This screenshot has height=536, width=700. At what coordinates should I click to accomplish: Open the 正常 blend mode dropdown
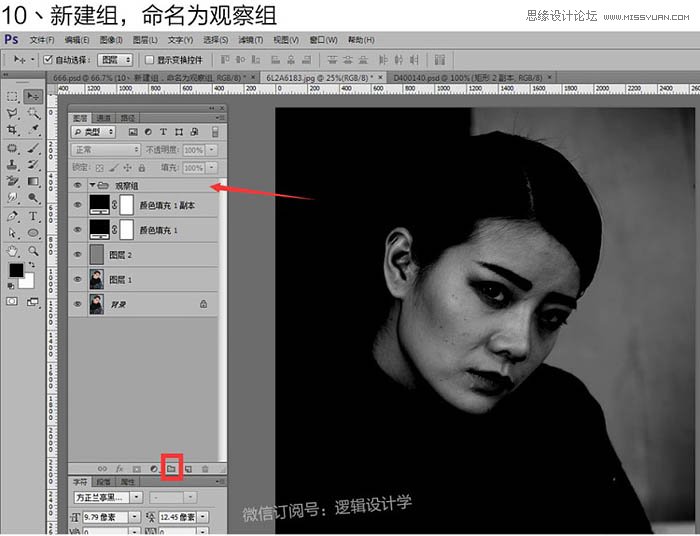click(106, 150)
